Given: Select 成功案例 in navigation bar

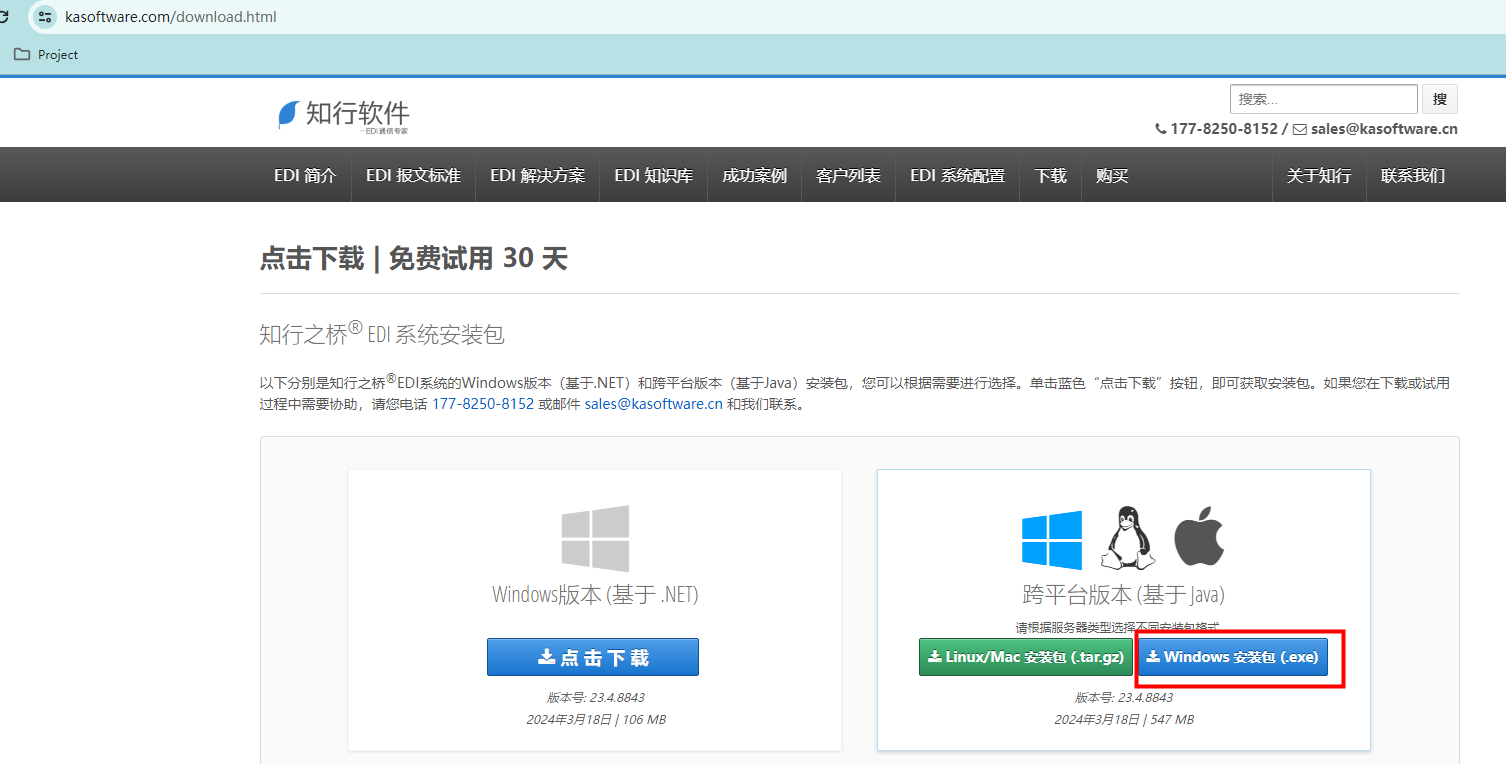Looking at the screenshot, I should (x=754, y=175).
